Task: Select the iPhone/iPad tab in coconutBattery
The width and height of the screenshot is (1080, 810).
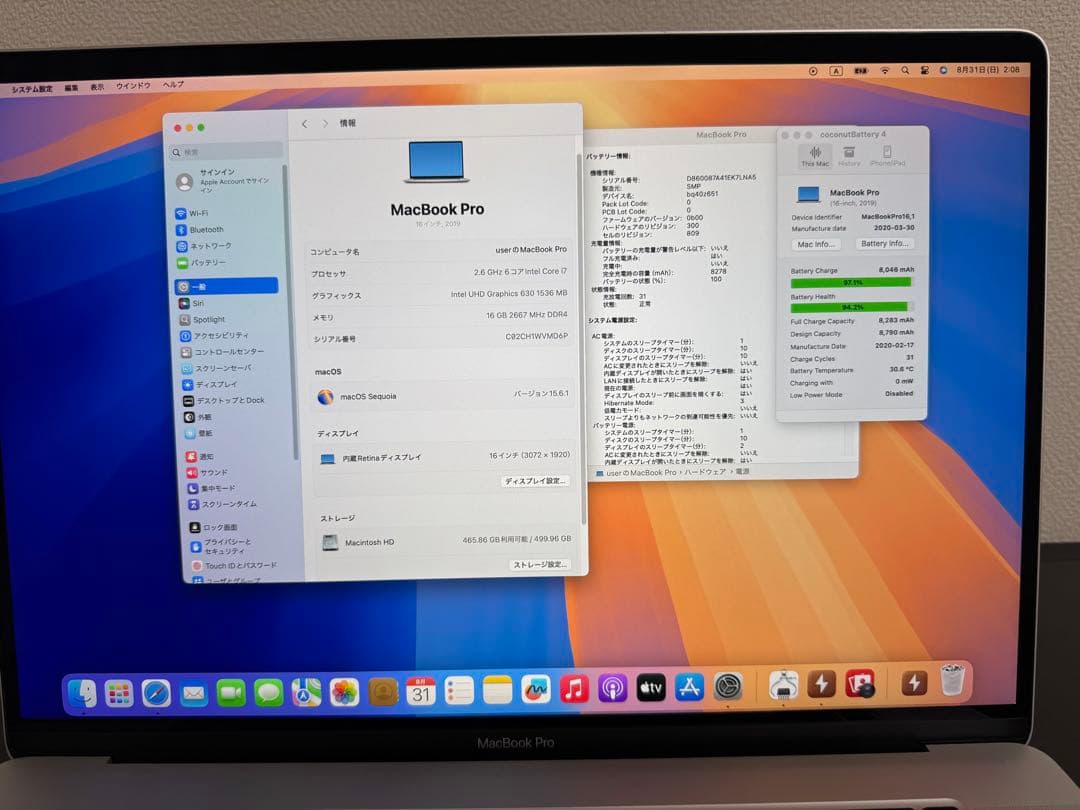Action: point(886,158)
